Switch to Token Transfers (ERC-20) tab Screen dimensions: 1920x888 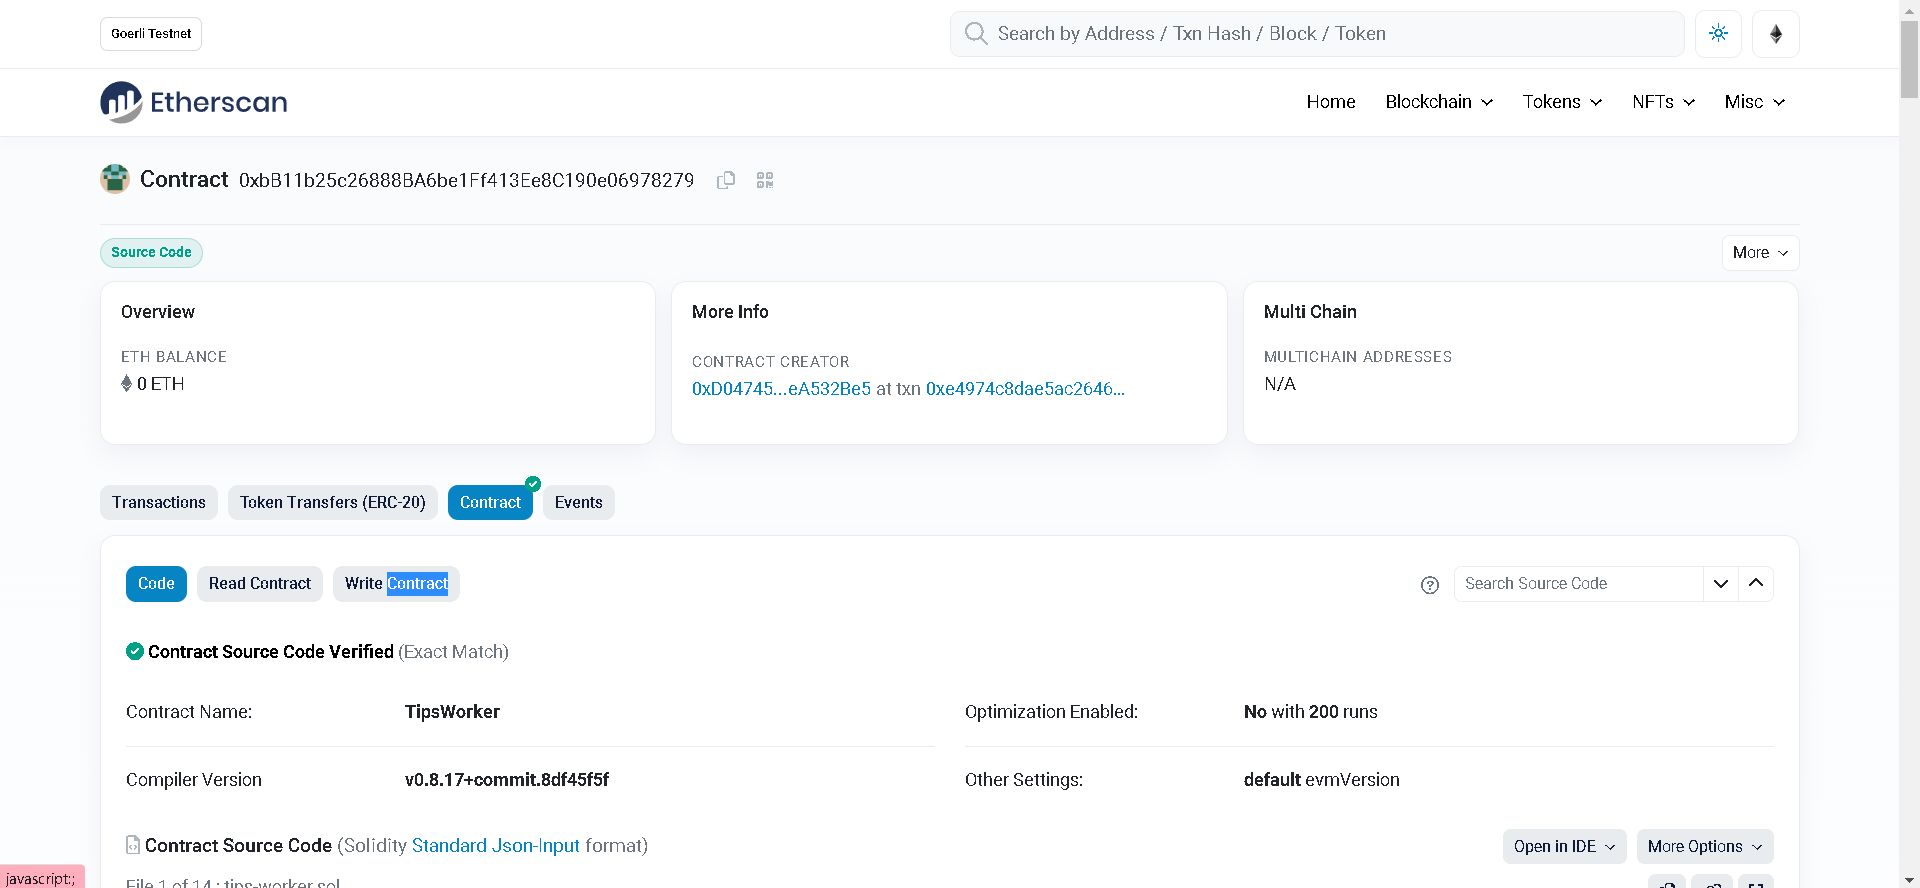click(333, 502)
